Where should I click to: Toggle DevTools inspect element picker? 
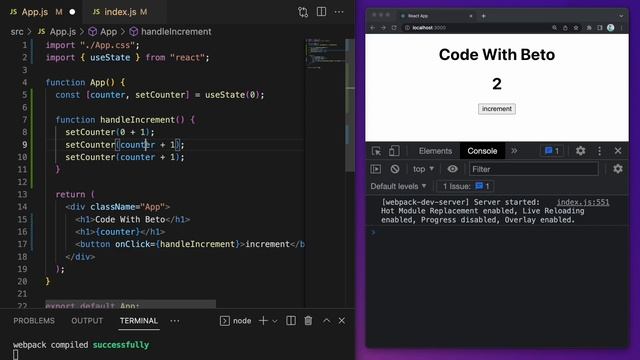[x=376, y=151]
